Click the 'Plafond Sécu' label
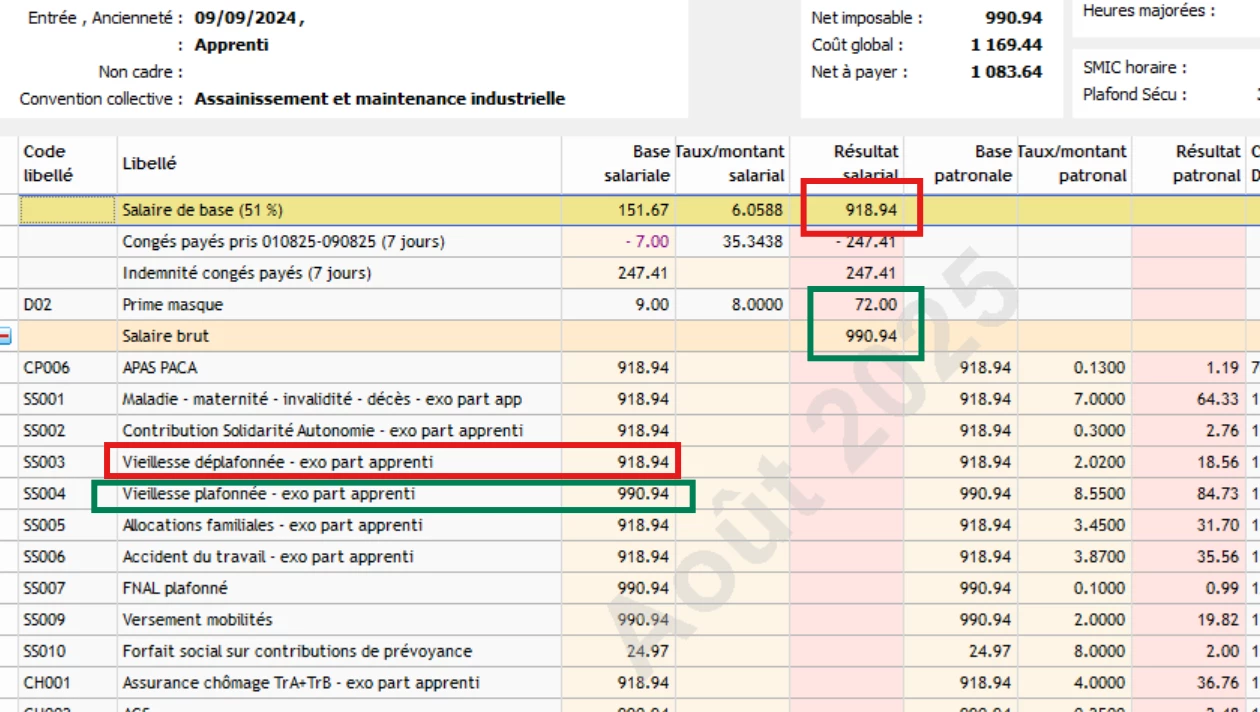The image size is (1260, 712). 1135,95
